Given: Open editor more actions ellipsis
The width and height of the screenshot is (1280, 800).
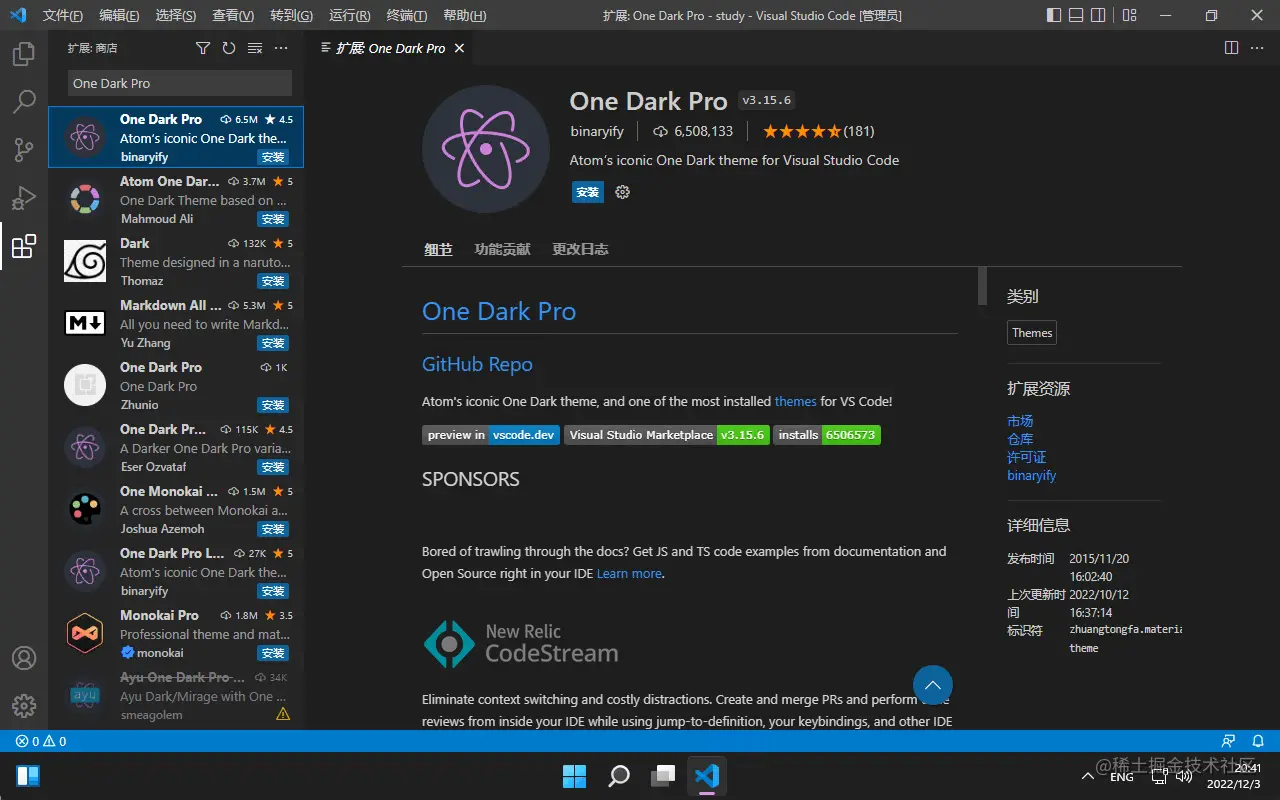Looking at the screenshot, I should pyautogui.click(x=1258, y=48).
